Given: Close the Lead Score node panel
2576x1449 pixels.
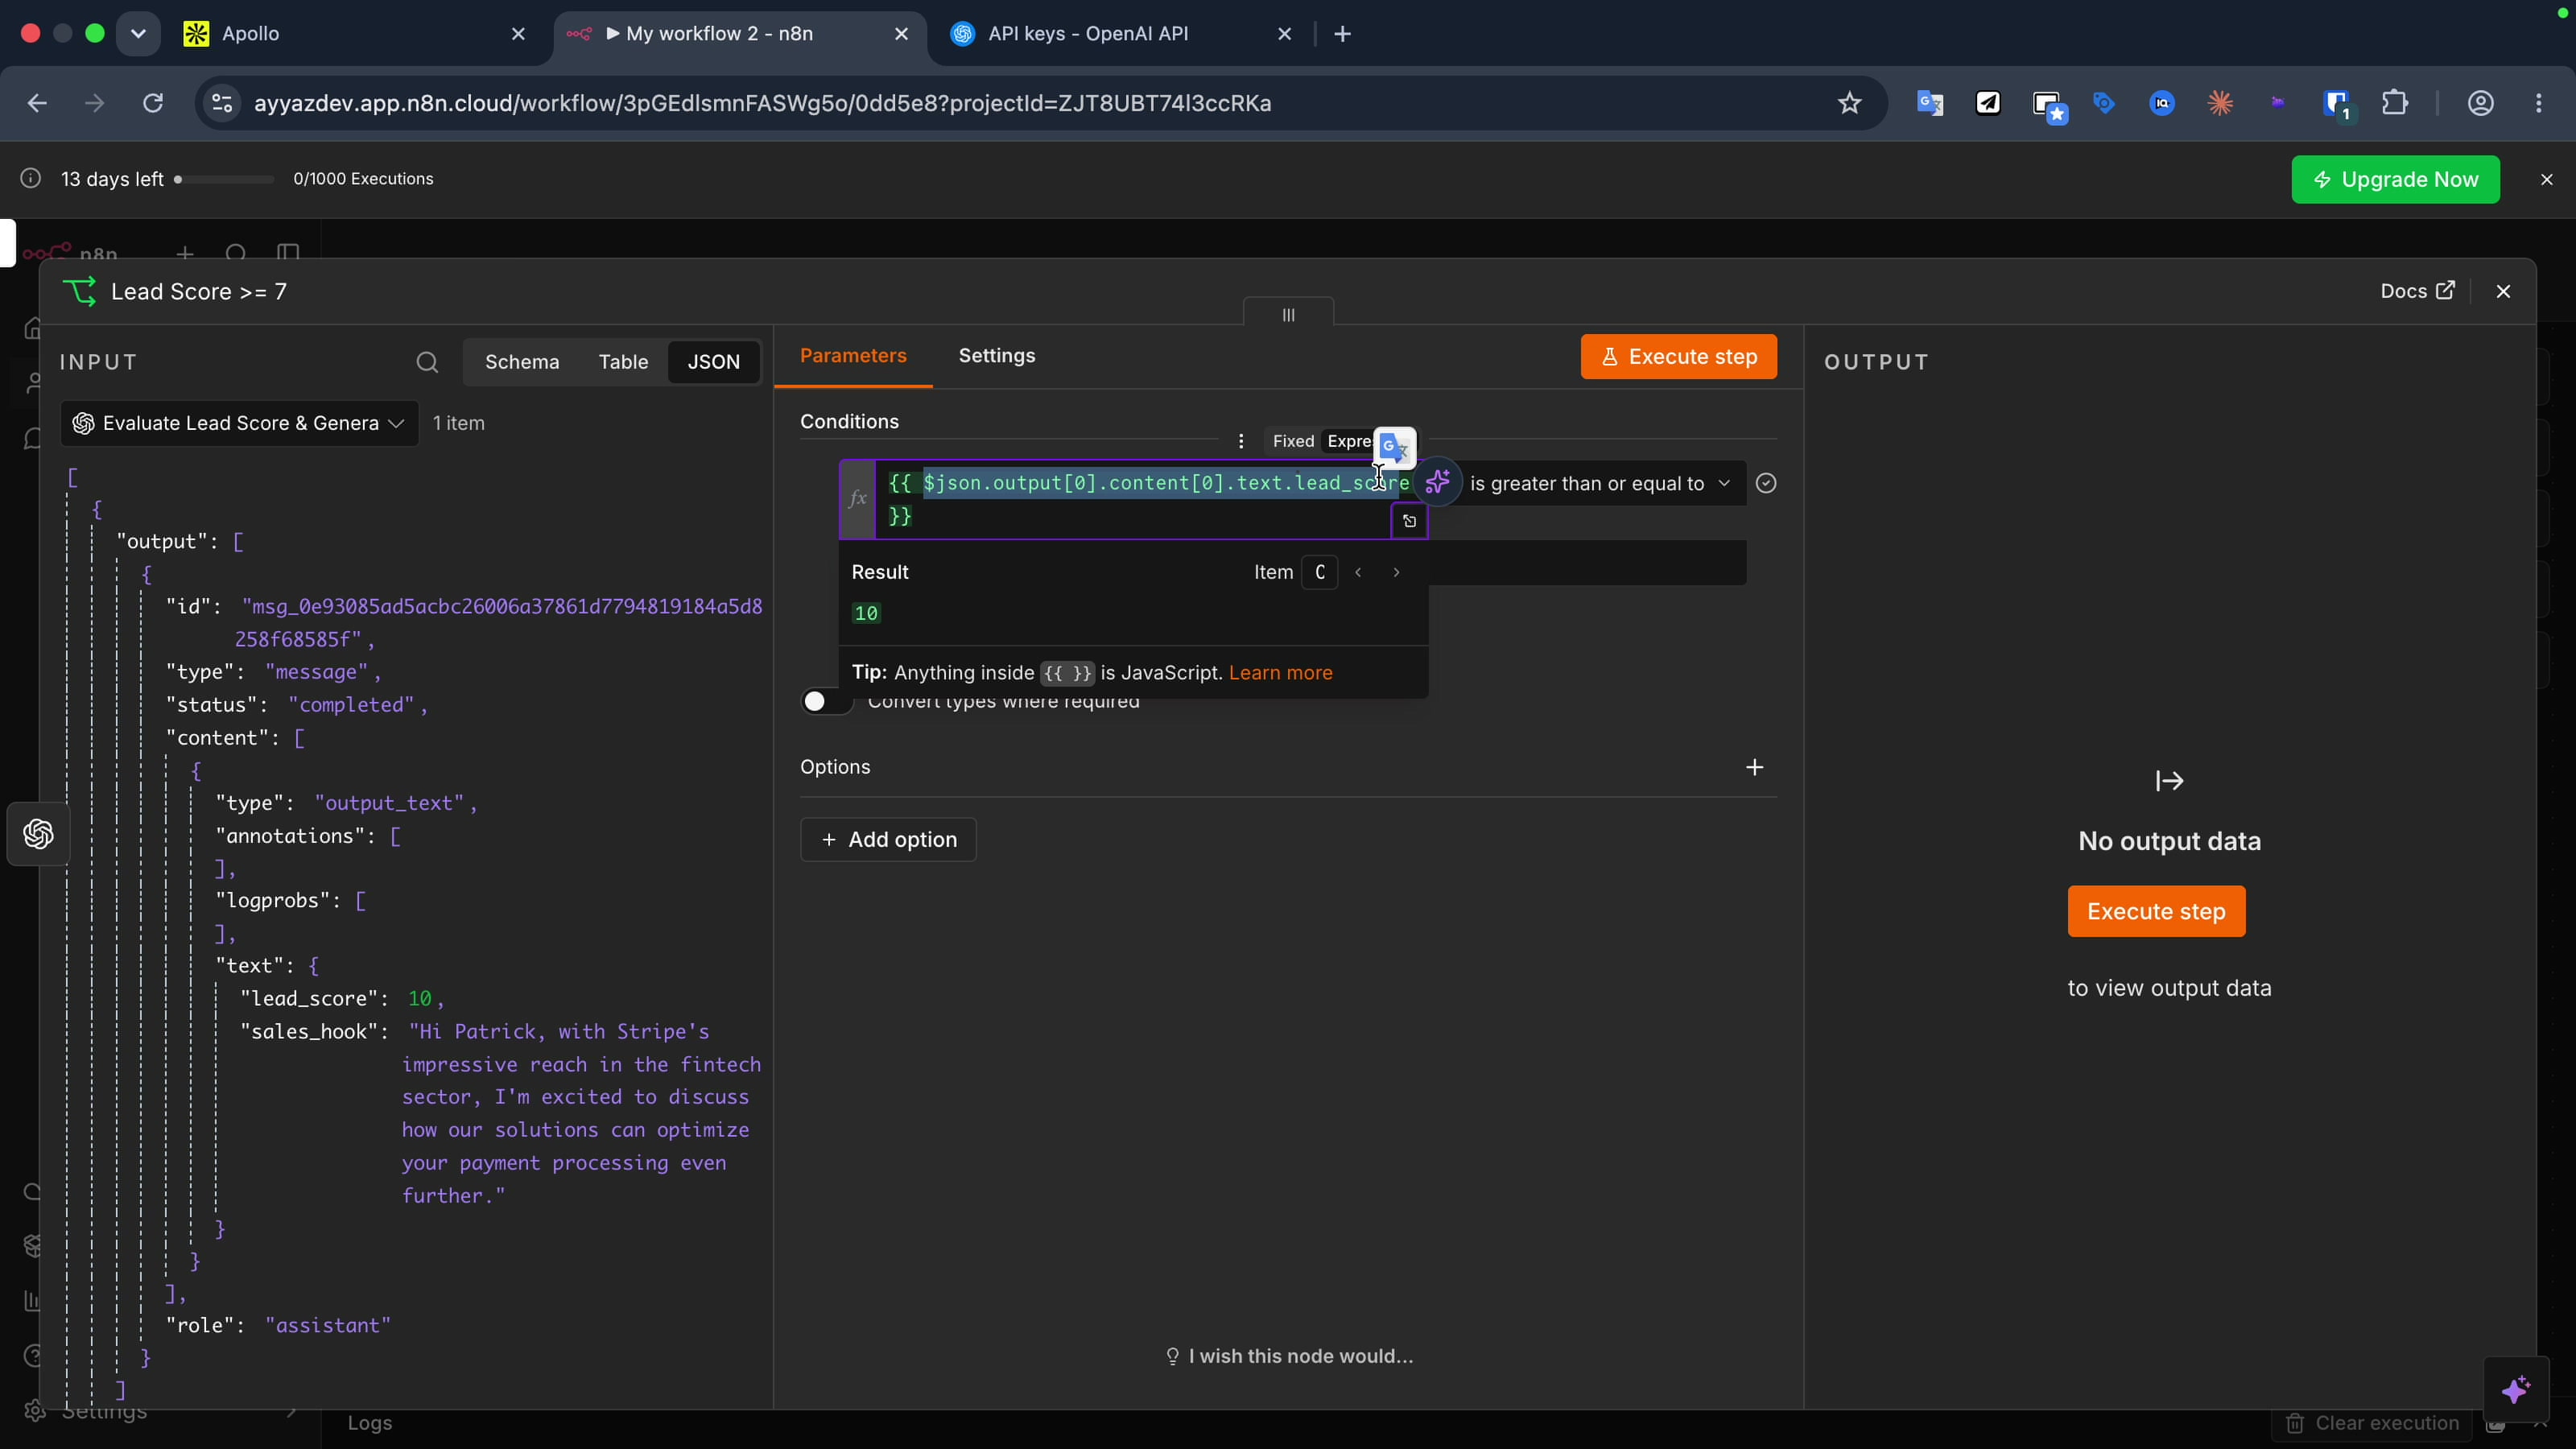Looking at the screenshot, I should (x=2503, y=291).
